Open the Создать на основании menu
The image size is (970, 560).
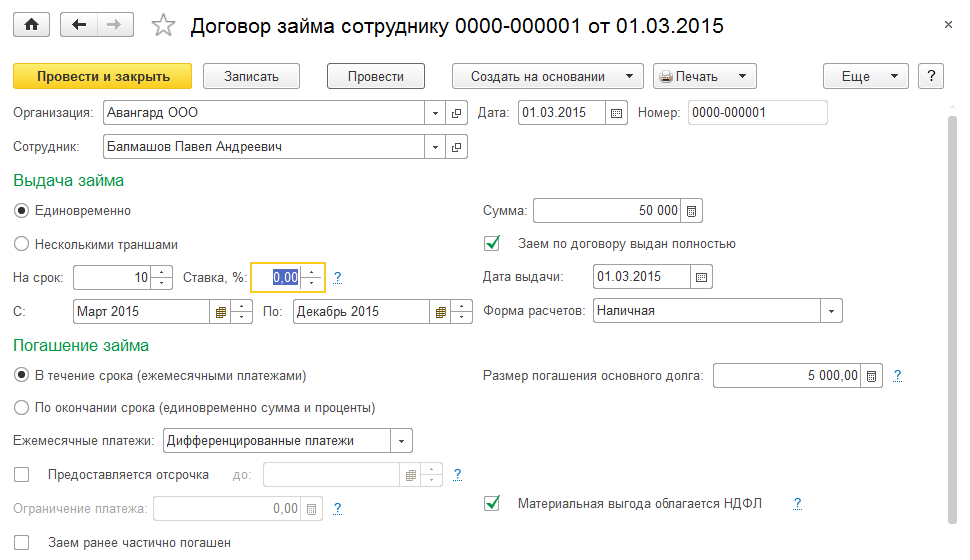pyautogui.click(x=546, y=76)
